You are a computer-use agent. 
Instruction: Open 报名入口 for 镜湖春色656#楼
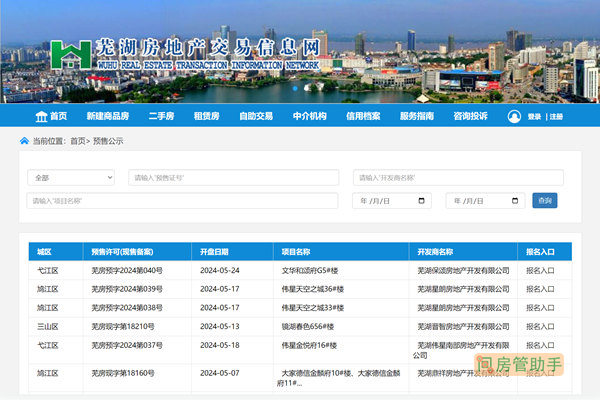(540, 327)
